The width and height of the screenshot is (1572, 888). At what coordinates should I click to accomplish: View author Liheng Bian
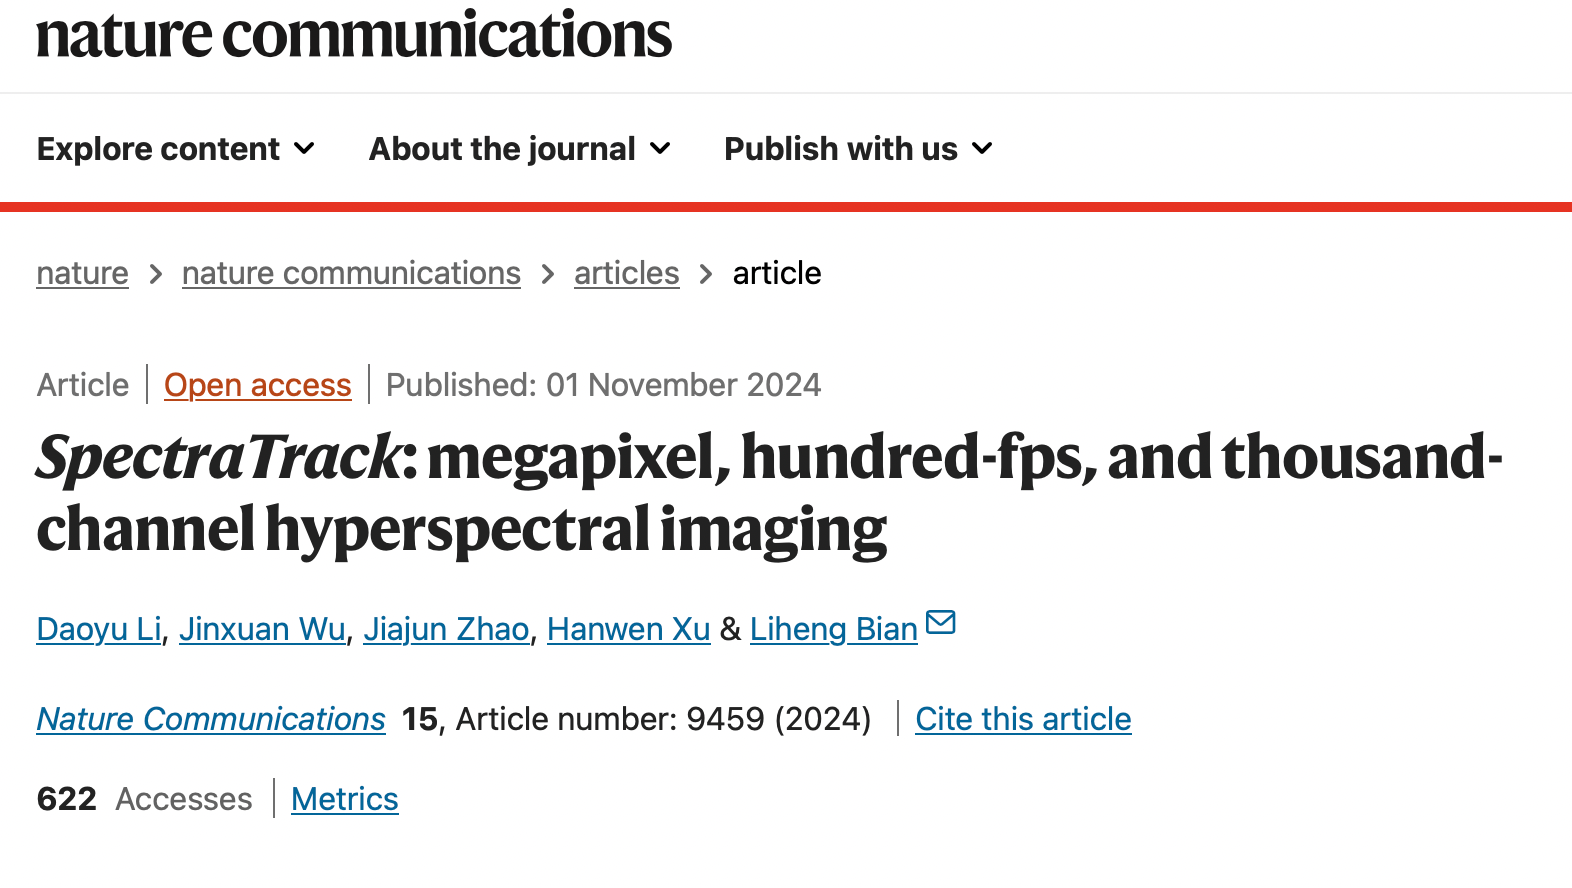coord(833,629)
